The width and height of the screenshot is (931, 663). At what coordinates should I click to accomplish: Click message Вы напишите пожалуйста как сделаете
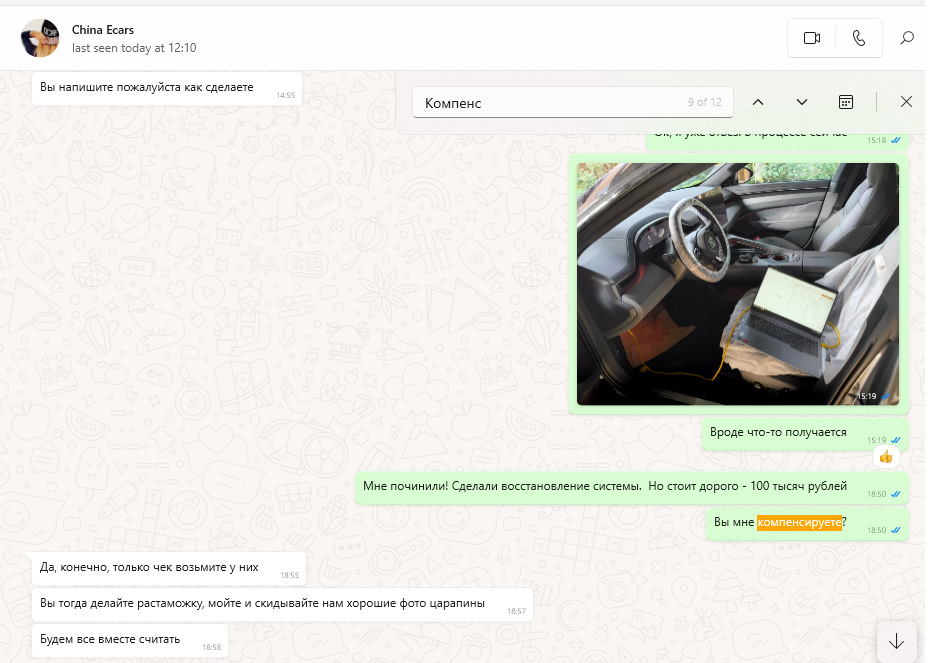coord(167,88)
